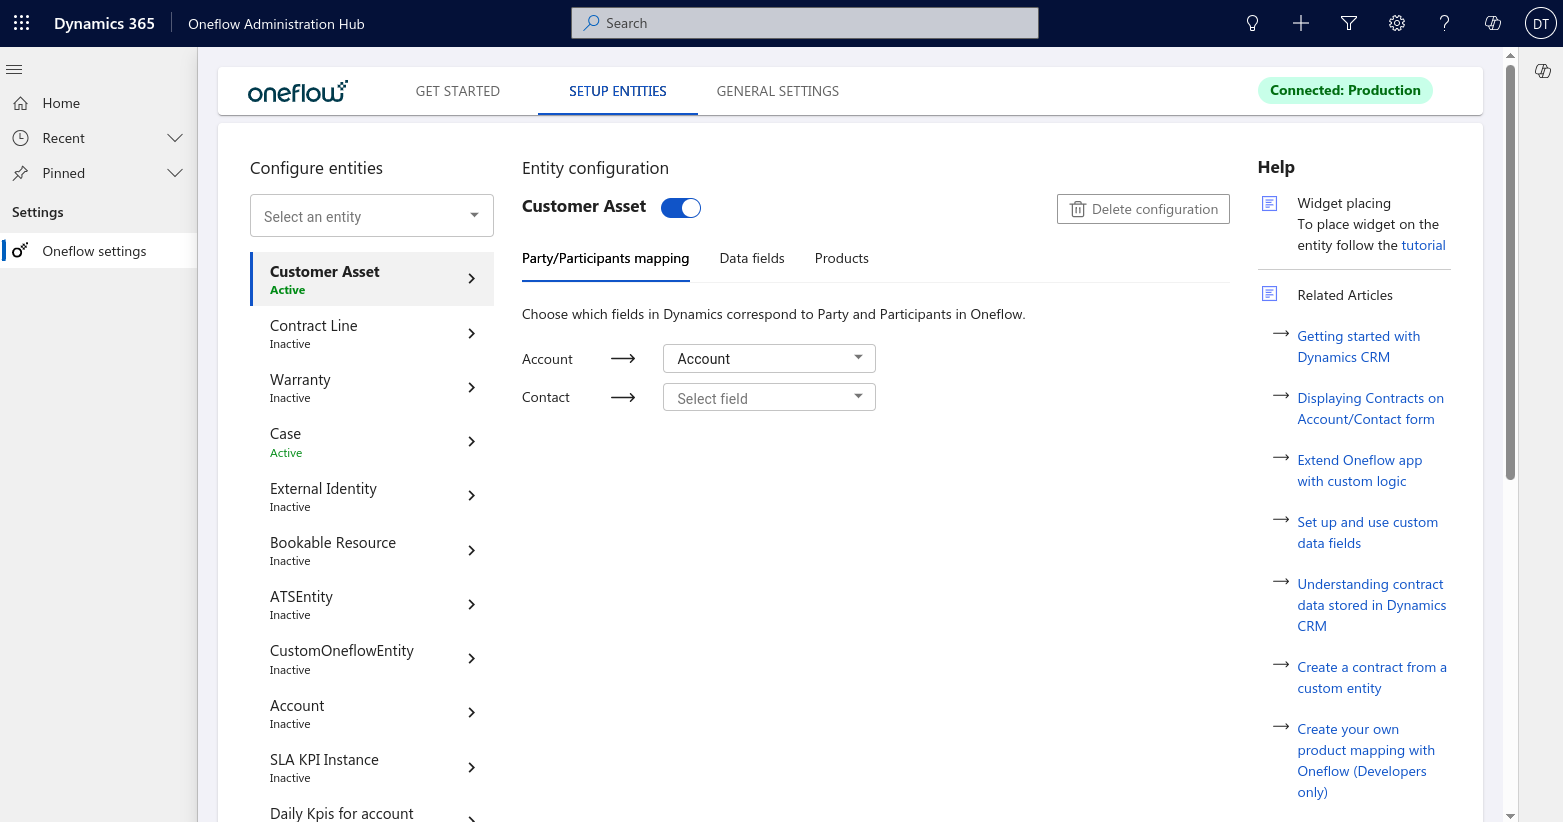Open Create your own product mapping link
This screenshot has height=822, width=1563.
[1366, 761]
